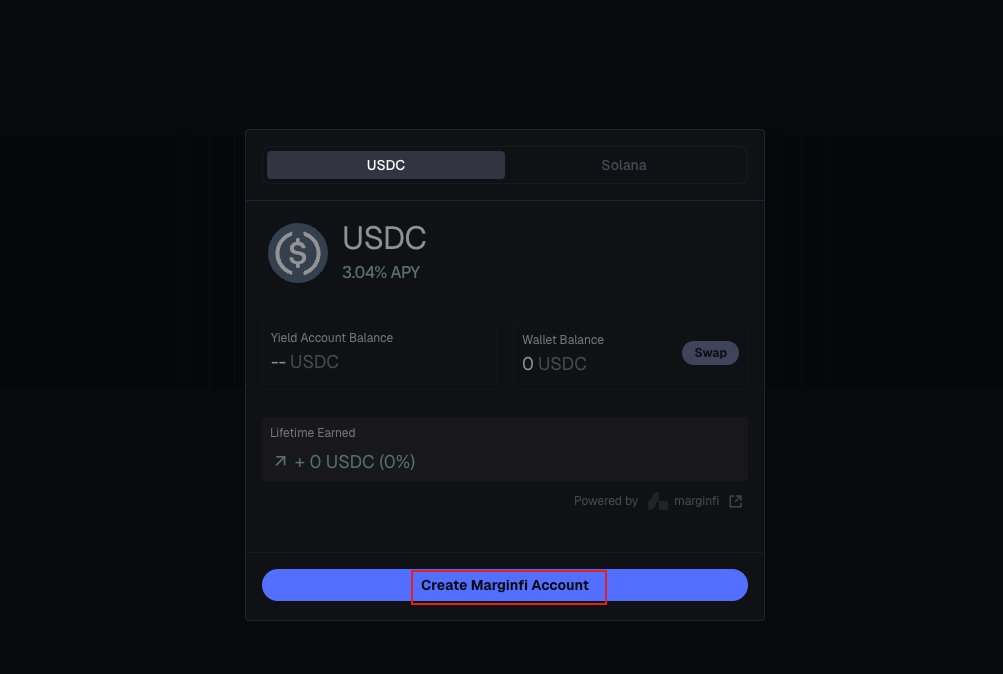
Task: Click the Swap button
Action: (710, 353)
